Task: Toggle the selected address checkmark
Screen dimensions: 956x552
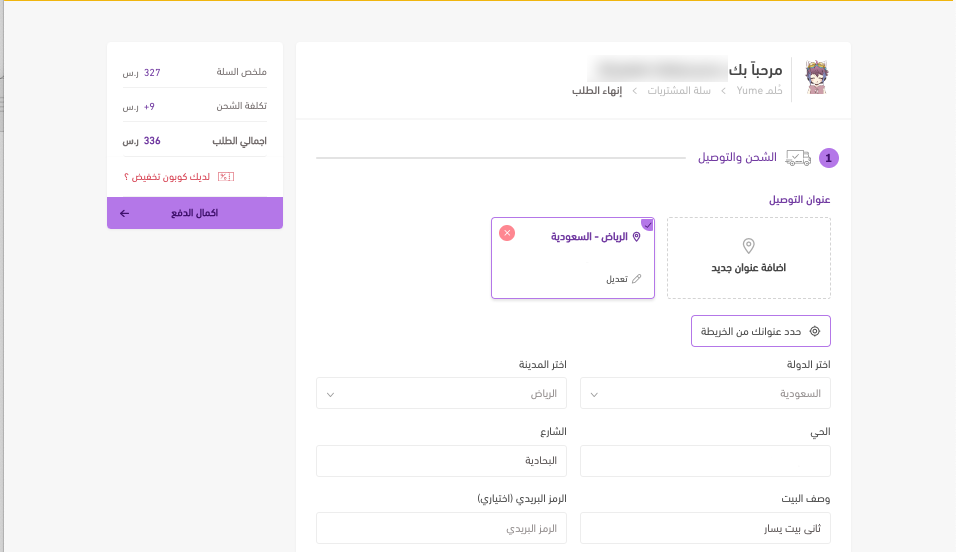Action: pyautogui.click(x=647, y=225)
